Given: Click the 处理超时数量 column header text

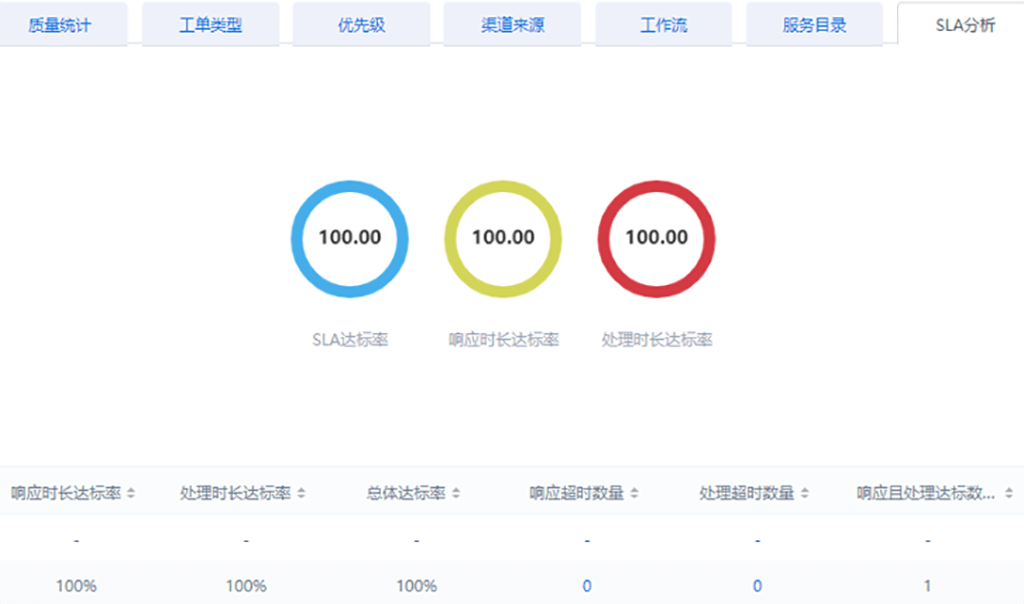Looking at the screenshot, I should pyautogui.click(x=746, y=493).
